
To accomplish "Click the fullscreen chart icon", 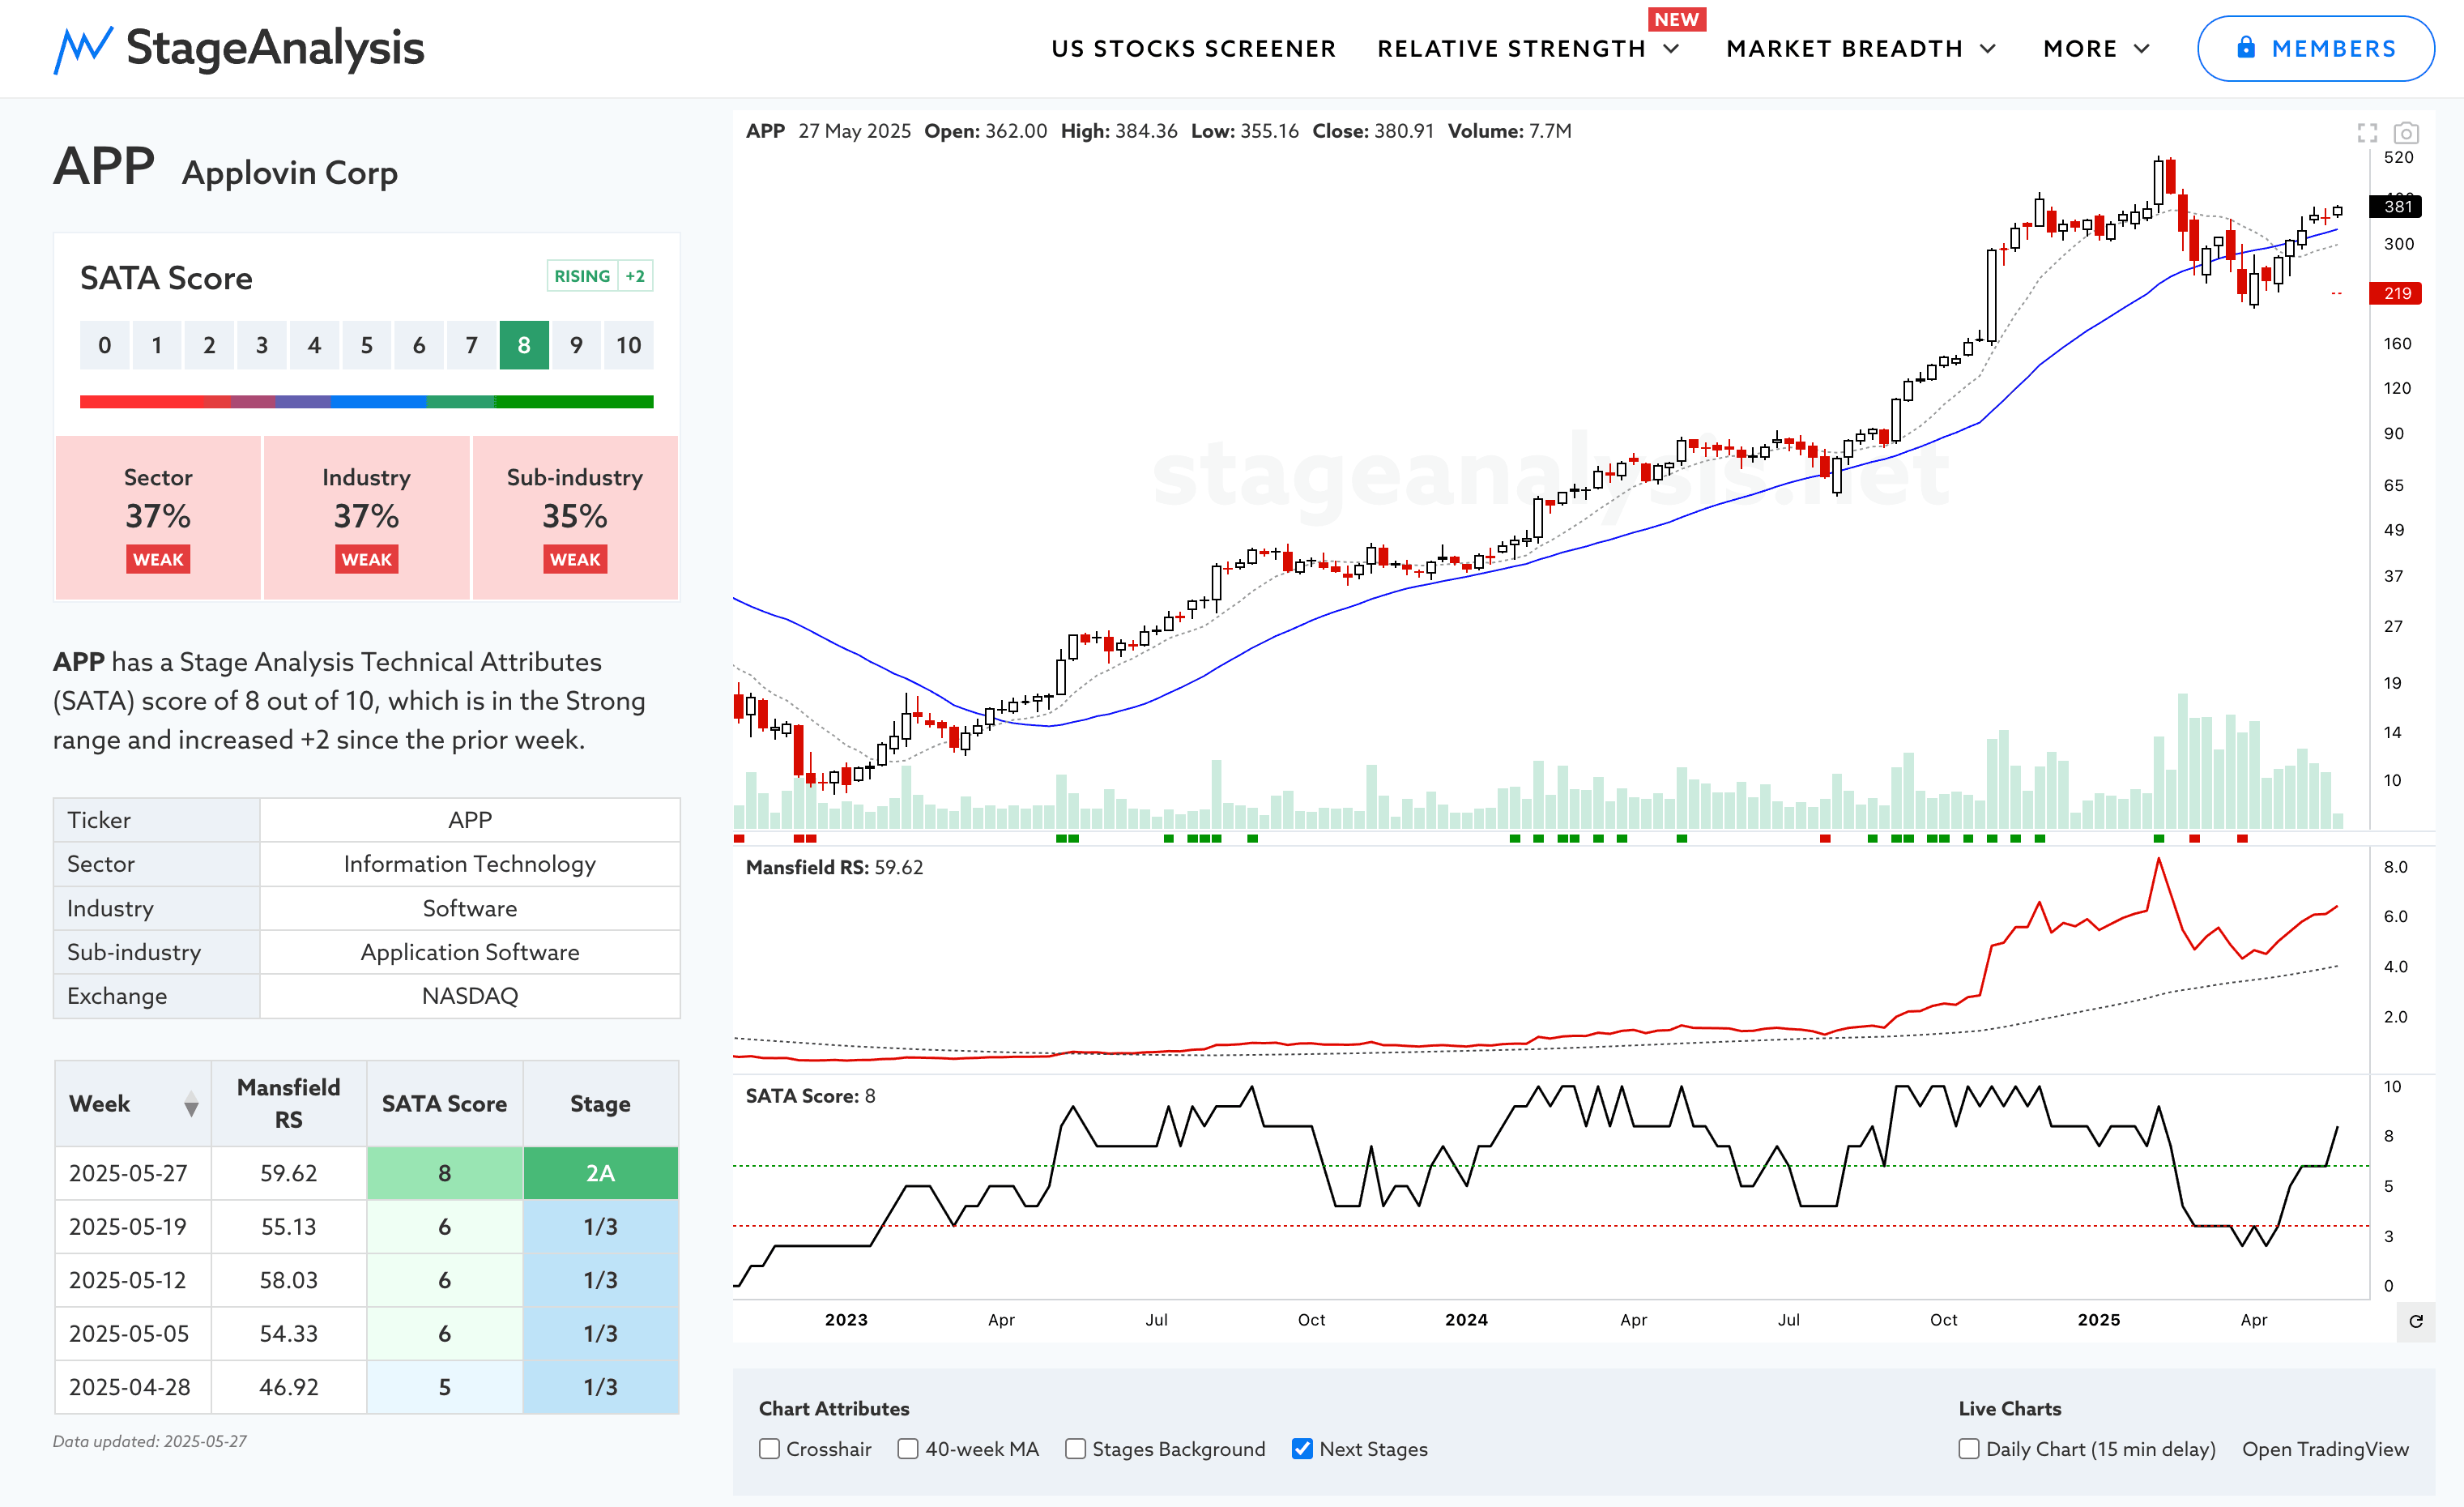I will (2367, 133).
